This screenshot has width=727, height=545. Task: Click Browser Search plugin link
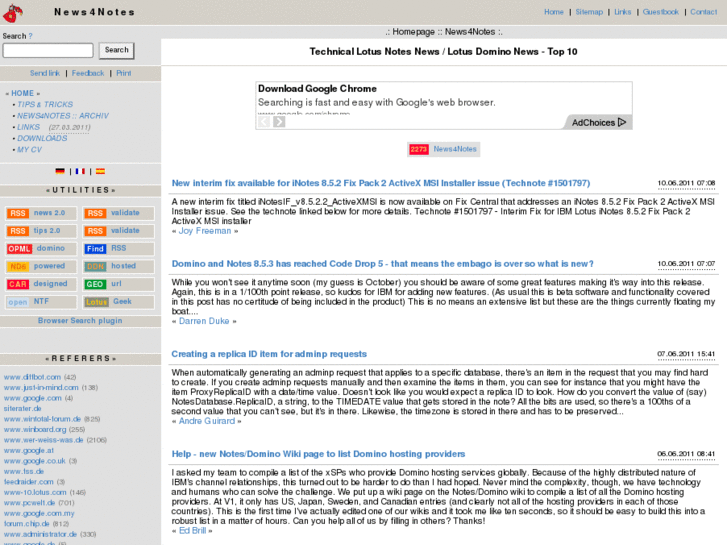pyautogui.click(x=80, y=321)
